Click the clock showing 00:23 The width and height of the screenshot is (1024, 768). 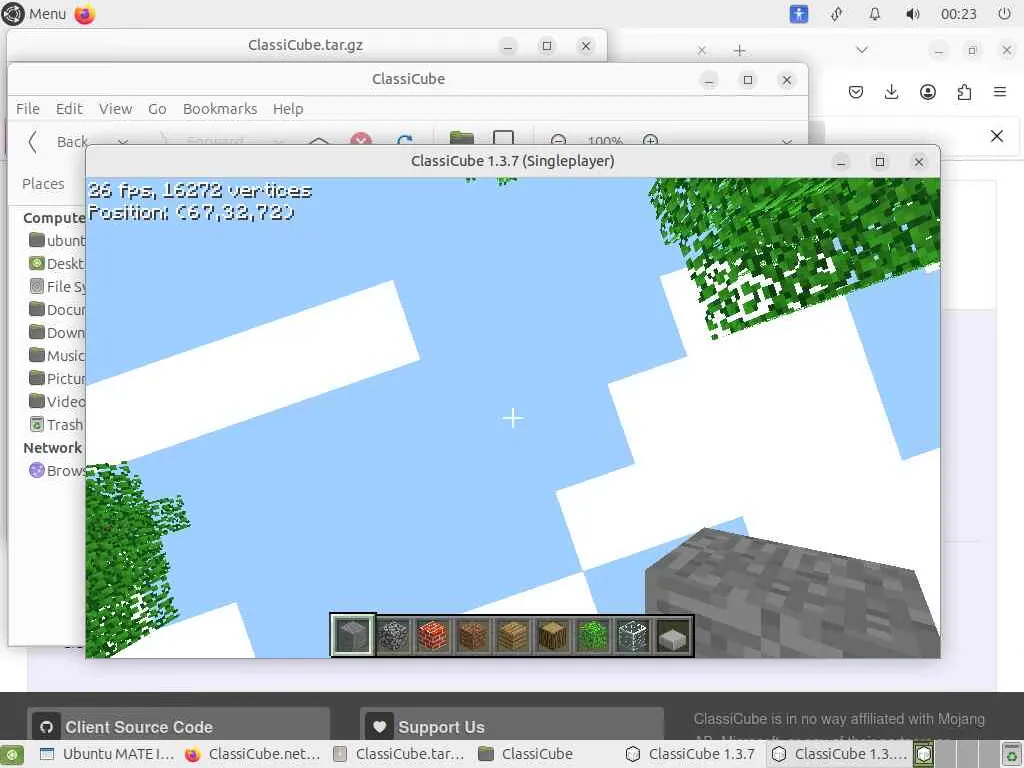coord(959,14)
